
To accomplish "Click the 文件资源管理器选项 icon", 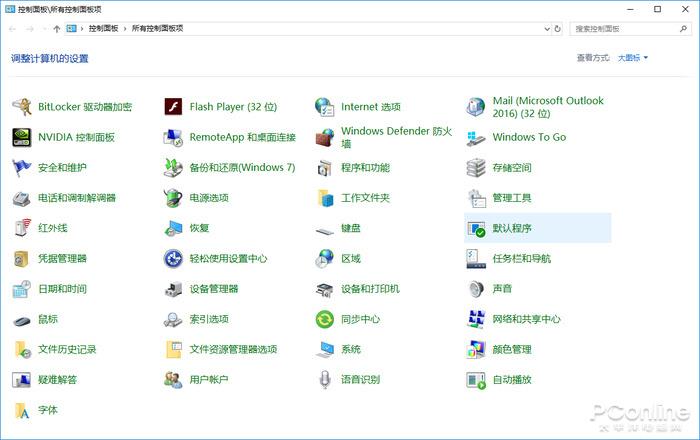I will pos(174,350).
